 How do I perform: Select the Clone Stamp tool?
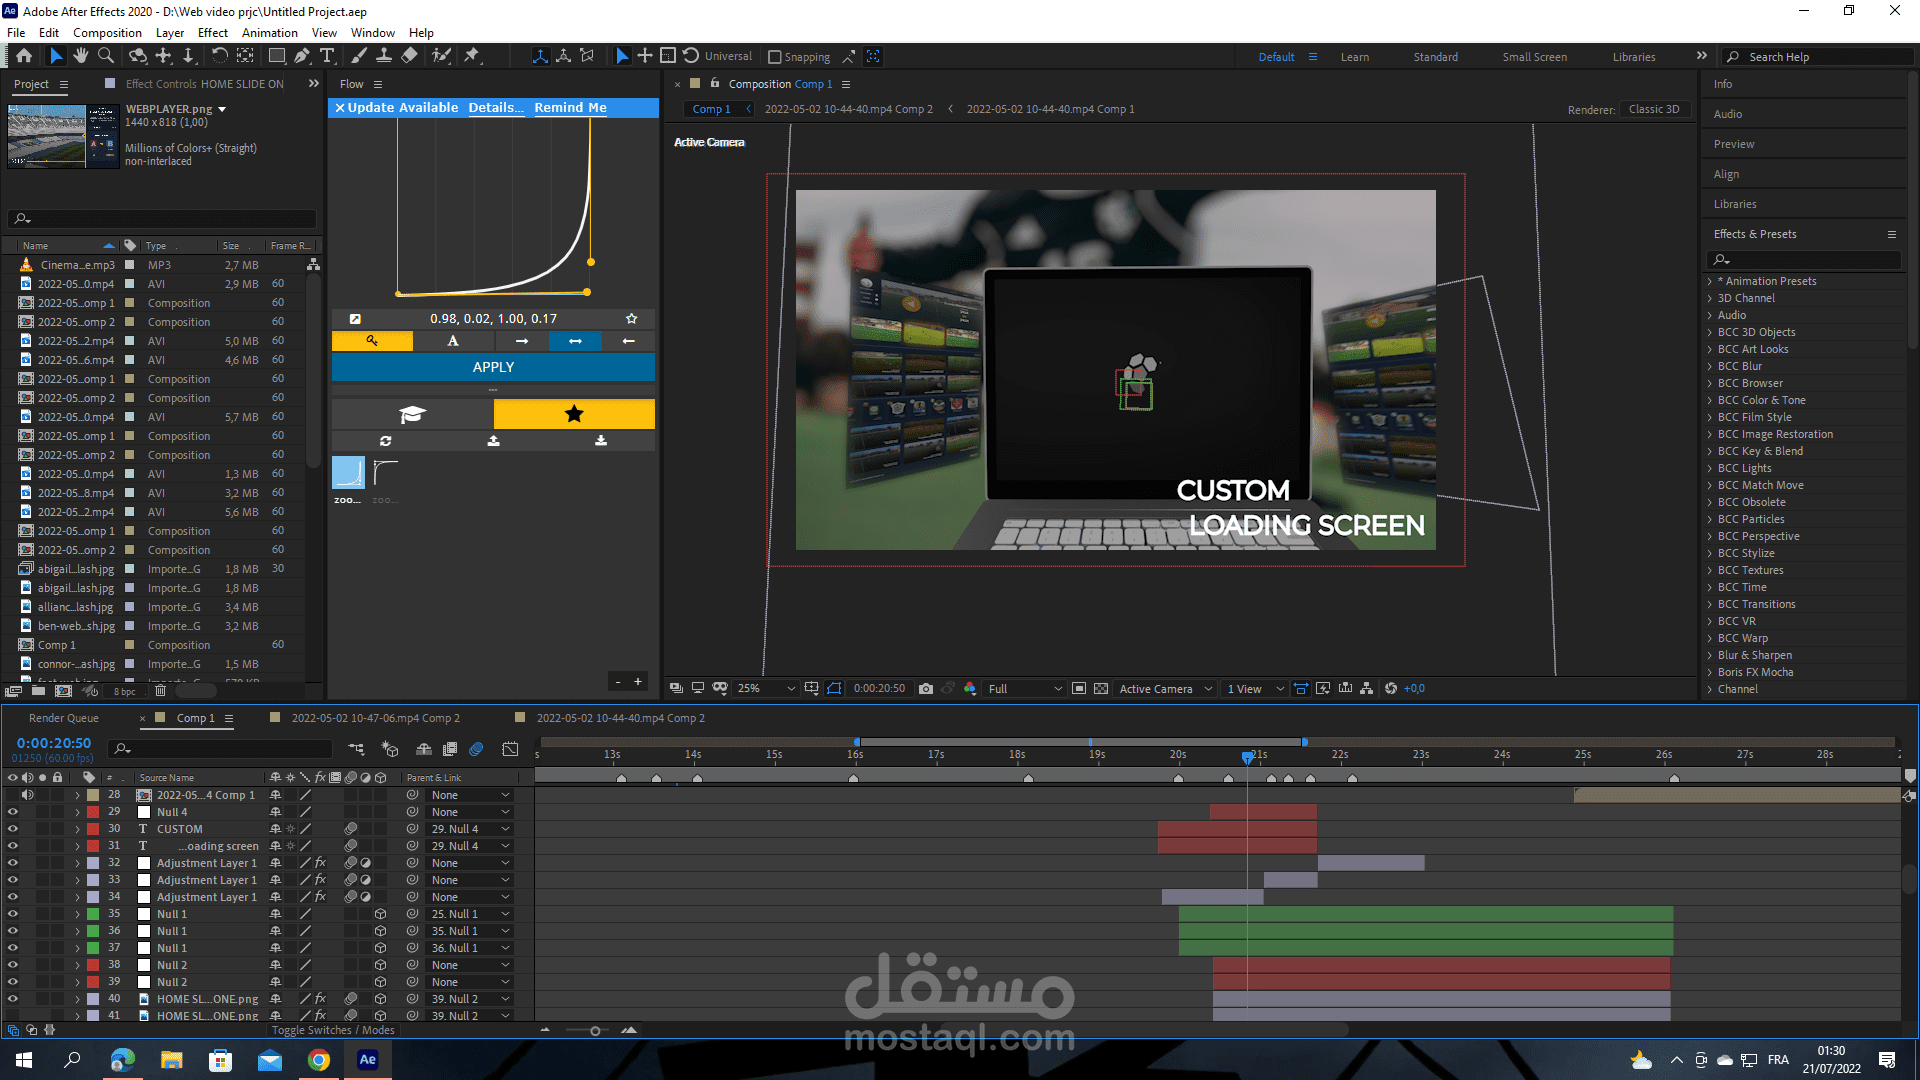coord(384,56)
